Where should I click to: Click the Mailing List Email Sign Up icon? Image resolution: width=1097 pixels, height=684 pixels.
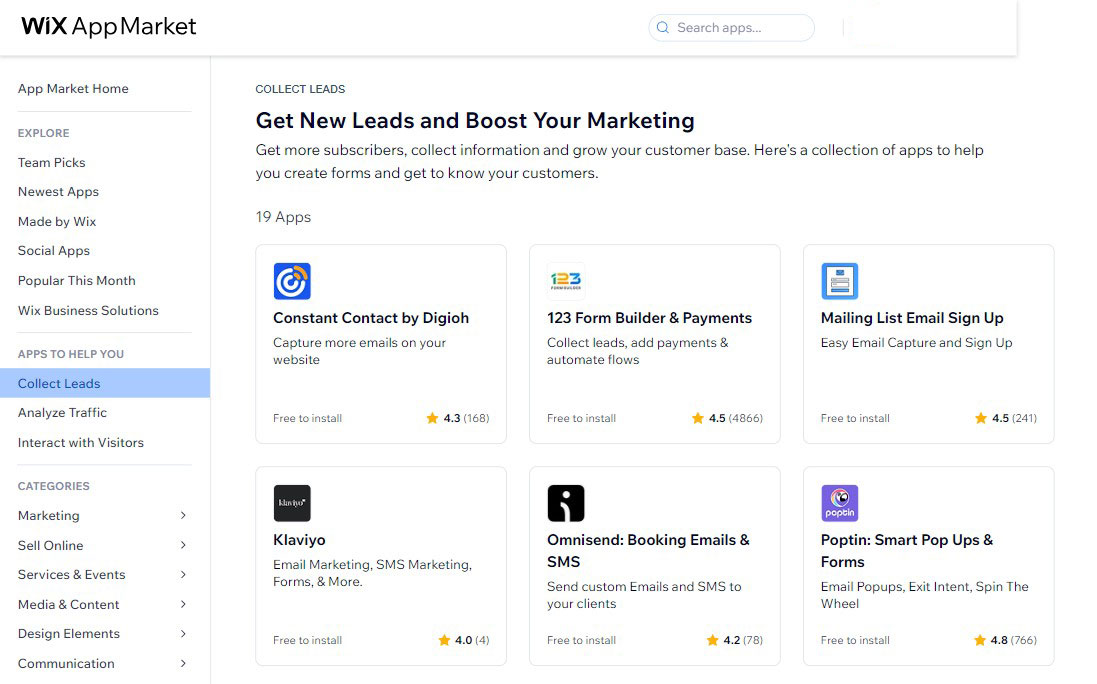pos(840,282)
